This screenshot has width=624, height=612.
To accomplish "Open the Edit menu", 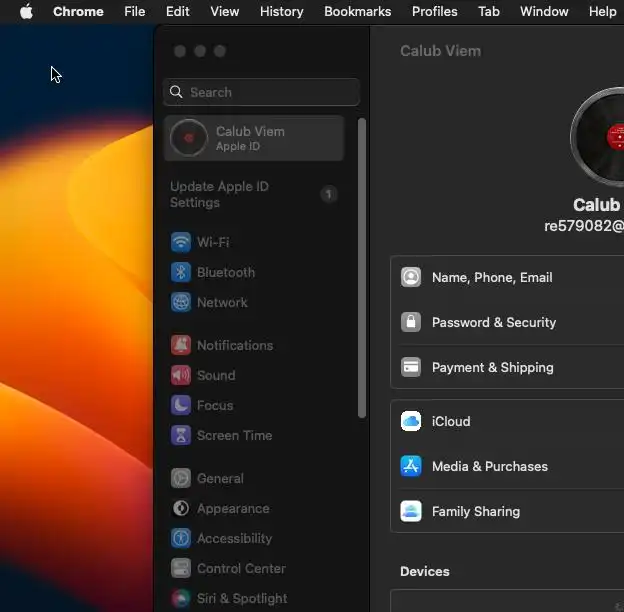I will click(177, 11).
